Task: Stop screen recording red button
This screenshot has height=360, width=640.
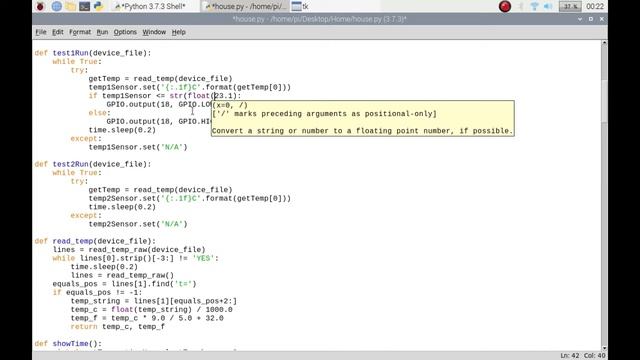Action: pyautogui.click(x=505, y=6)
